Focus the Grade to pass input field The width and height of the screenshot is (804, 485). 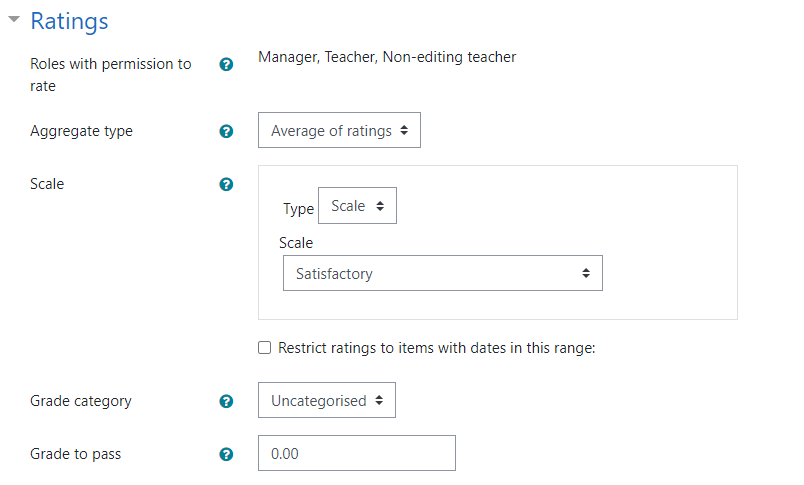tap(357, 453)
